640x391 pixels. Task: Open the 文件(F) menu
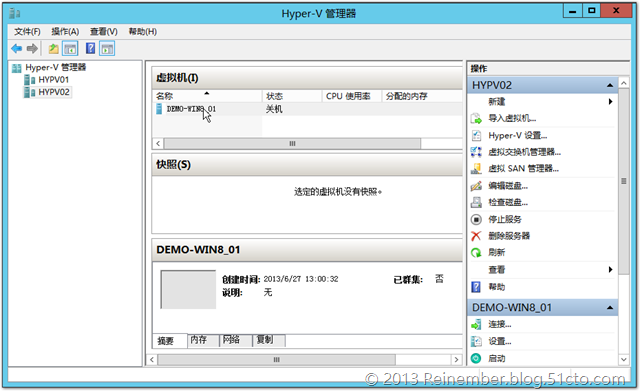coord(27,31)
